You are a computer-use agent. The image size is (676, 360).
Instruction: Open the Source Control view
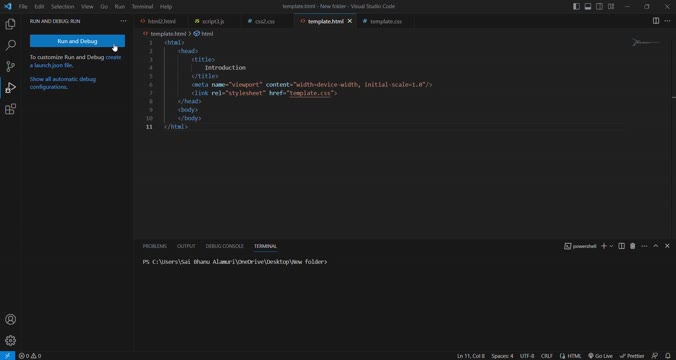pyautogui.click(x=10, y=66)
